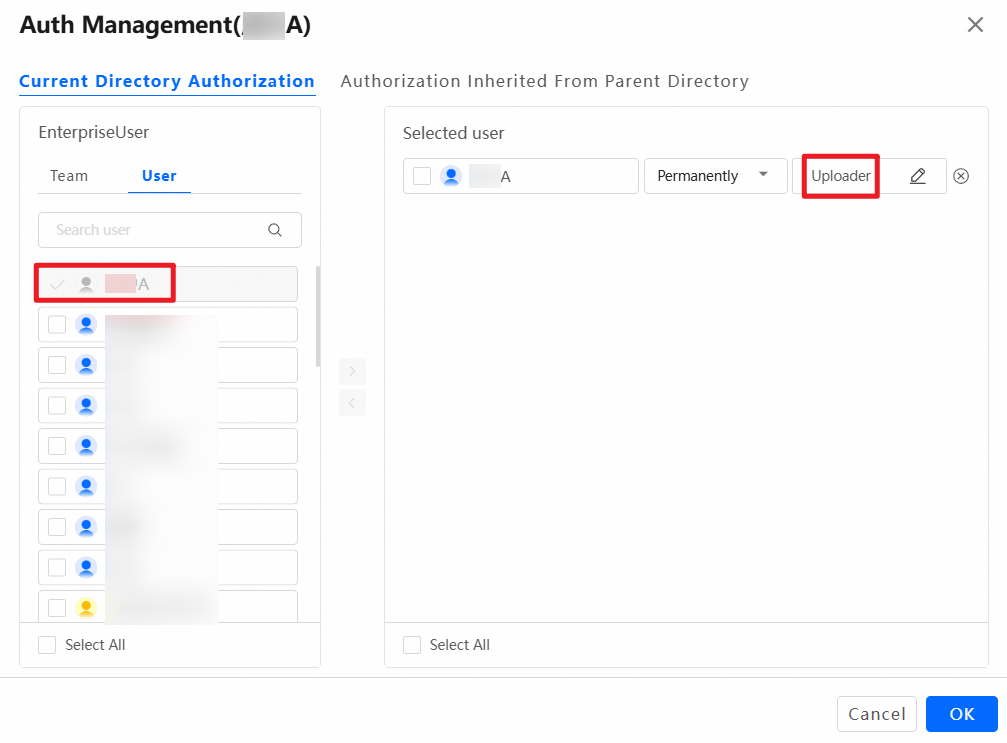Click the move-right arrow button
This screenshot has width=1007, height=743.
click(352, 371)
